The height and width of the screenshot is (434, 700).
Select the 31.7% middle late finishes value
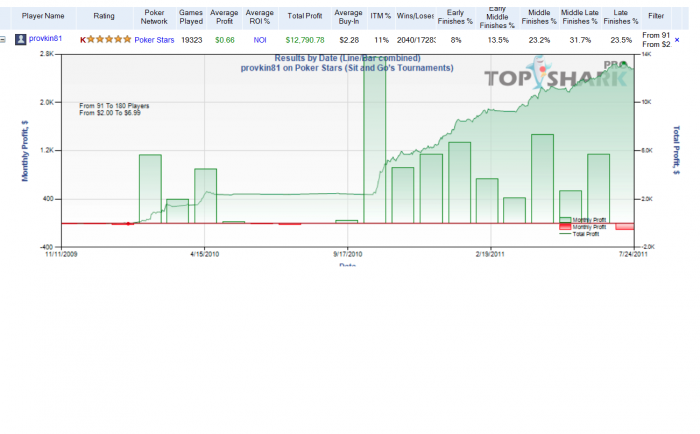coord(580,40)
